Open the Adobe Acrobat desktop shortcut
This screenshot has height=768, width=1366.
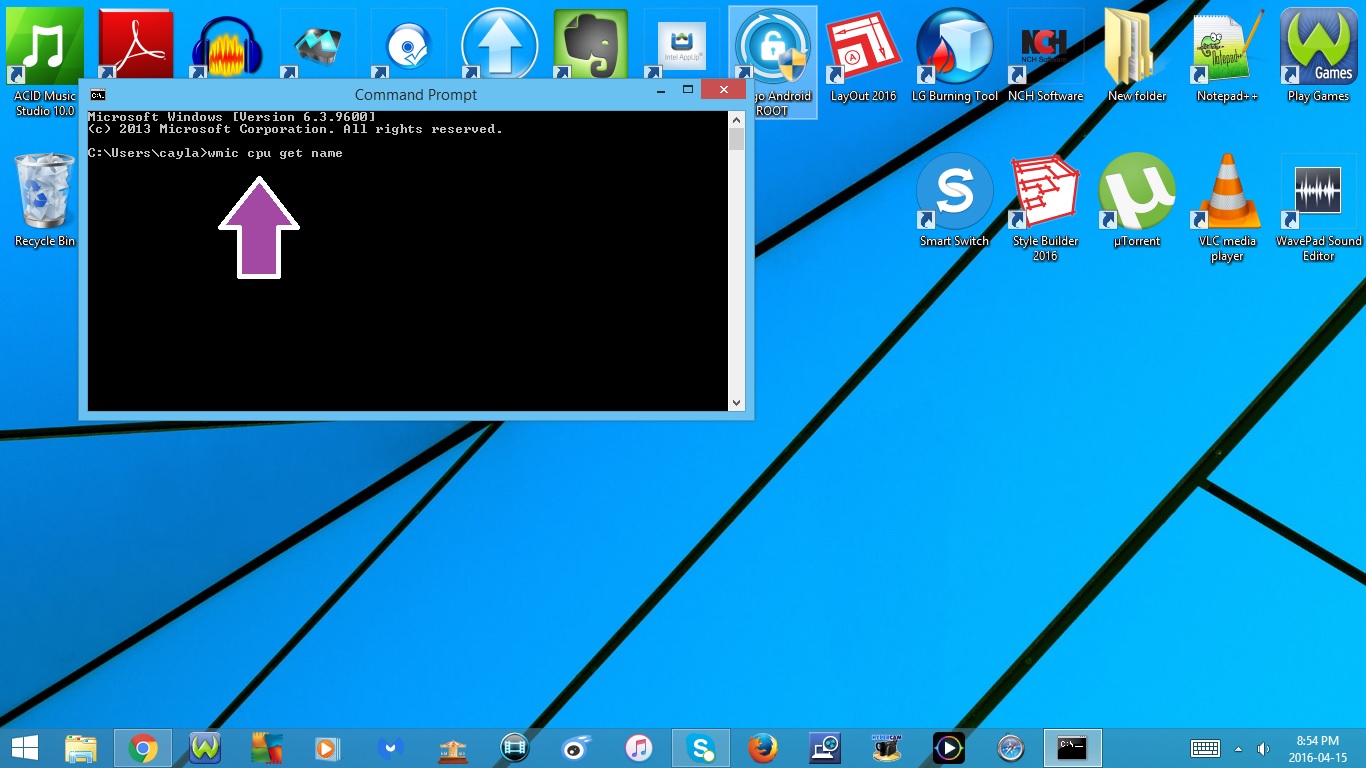tap(136, 45)
